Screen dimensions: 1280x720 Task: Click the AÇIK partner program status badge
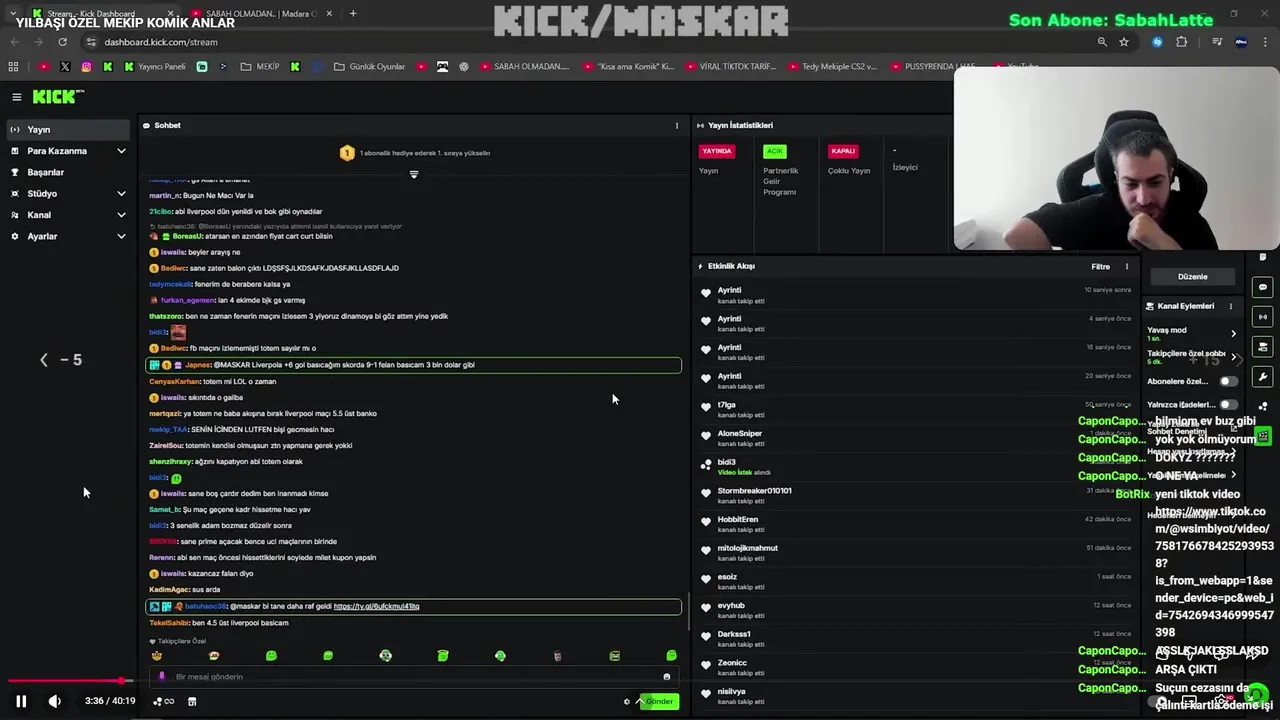pos(775,151)
